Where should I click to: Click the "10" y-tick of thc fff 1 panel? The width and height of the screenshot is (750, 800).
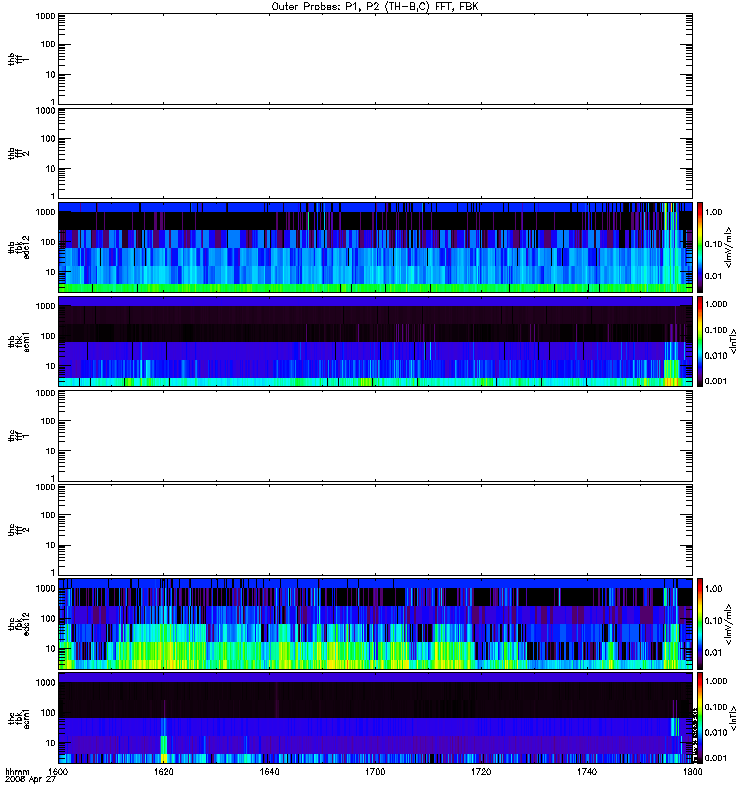coord(51,452)
